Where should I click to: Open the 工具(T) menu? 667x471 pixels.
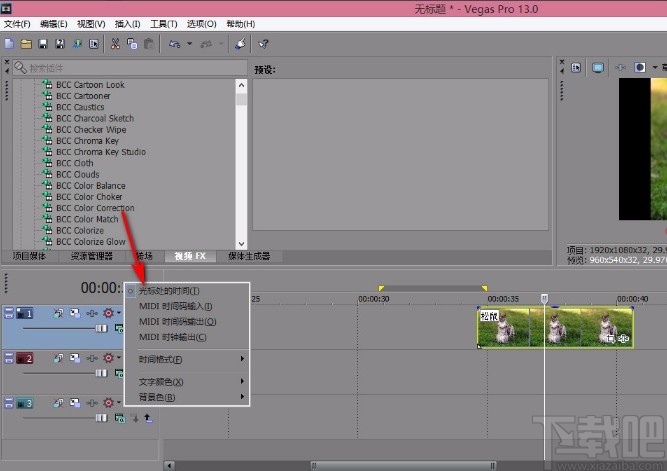coord(164,24)
